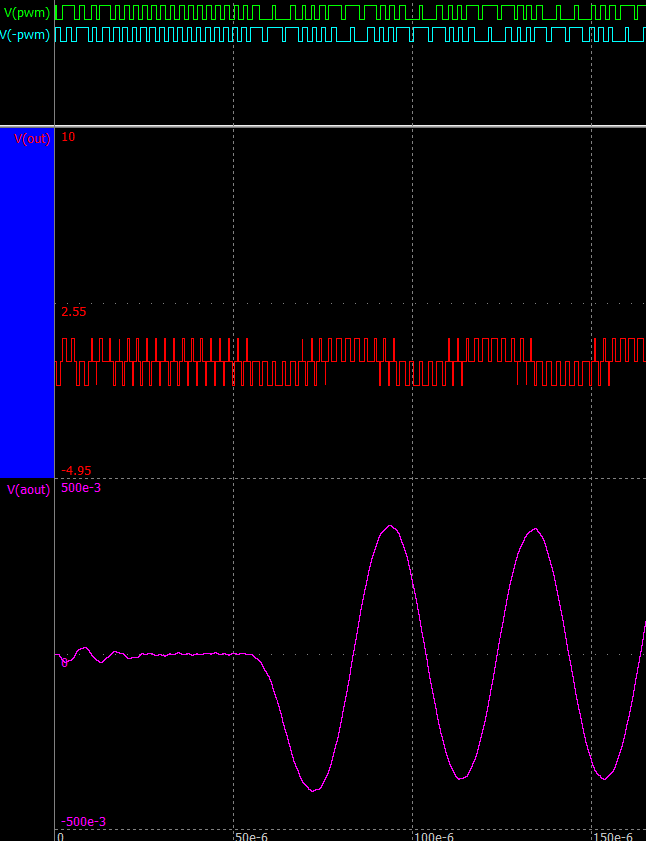This screenshot has height=841, width=646.
Task: Select the V(pwm) trace label
Action: [27, 12]
